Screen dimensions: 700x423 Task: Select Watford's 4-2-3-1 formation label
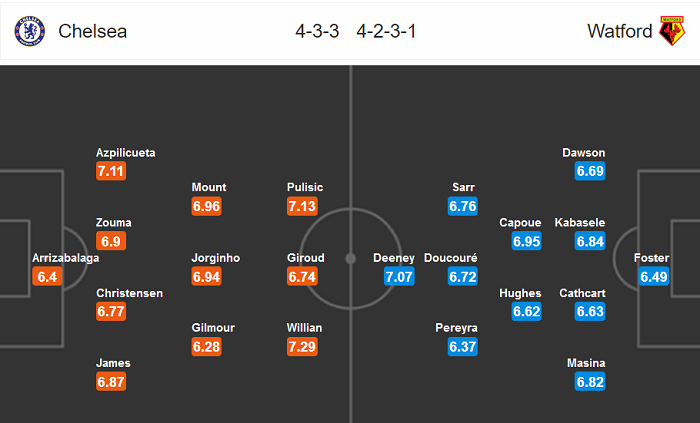coord(385,31)
